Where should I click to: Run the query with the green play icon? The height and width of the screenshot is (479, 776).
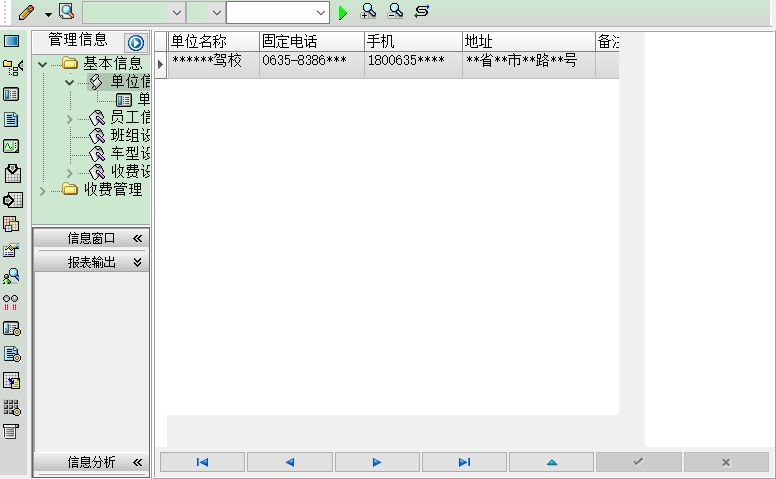(x=342, y=12)
